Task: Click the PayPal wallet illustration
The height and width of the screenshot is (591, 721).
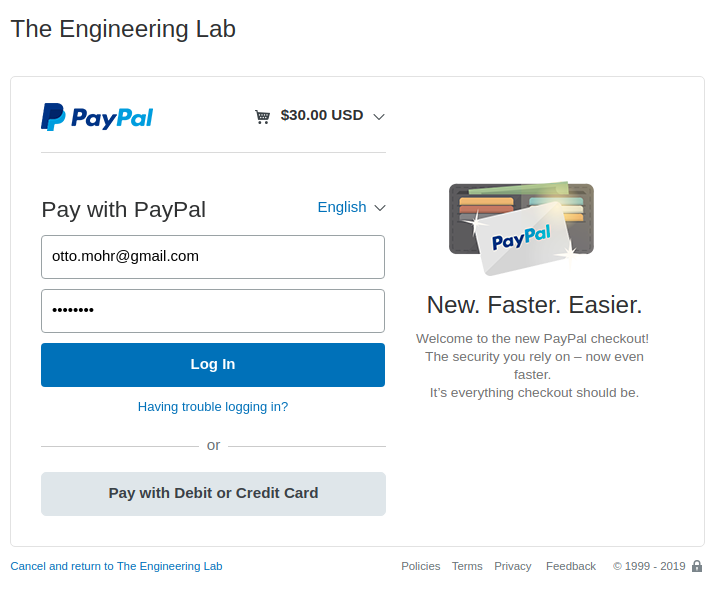Action: (x=521, y=228)
